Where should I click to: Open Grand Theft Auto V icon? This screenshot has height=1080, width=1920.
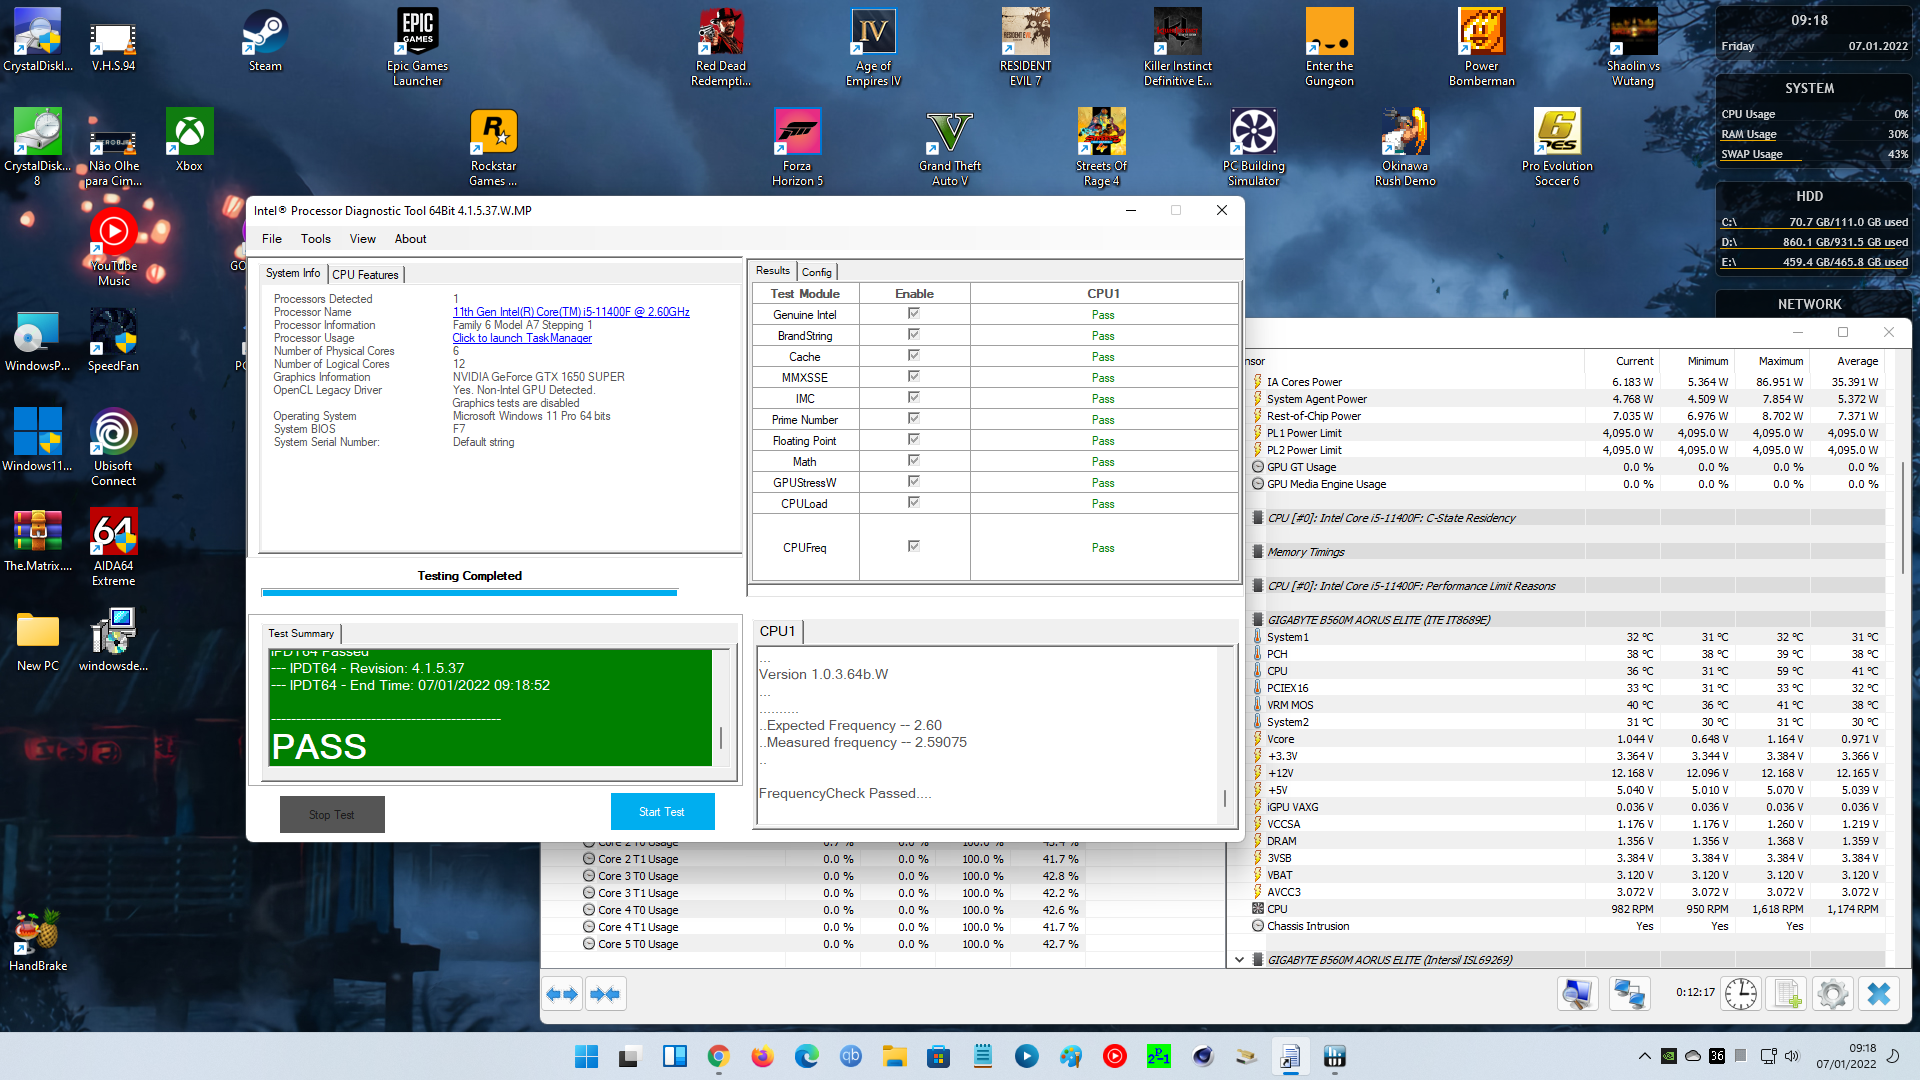(949, 147)
